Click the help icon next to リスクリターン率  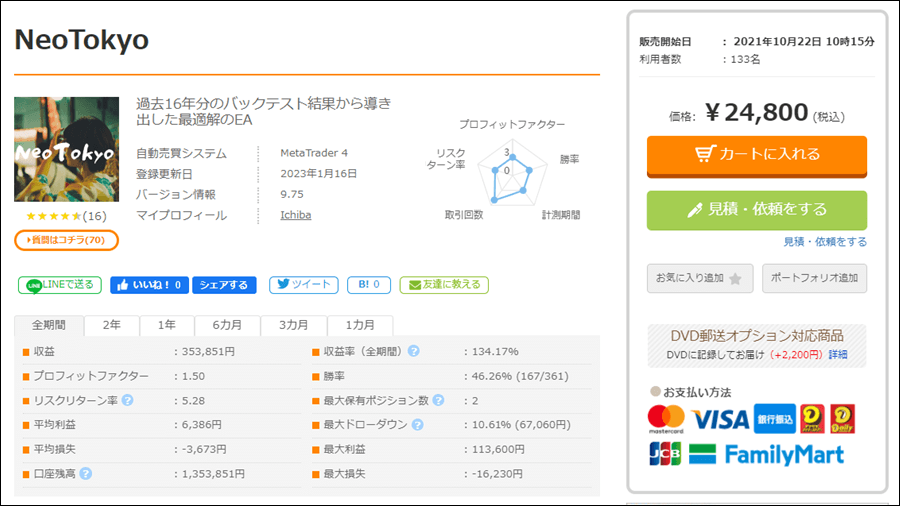(x=128, y=400)
